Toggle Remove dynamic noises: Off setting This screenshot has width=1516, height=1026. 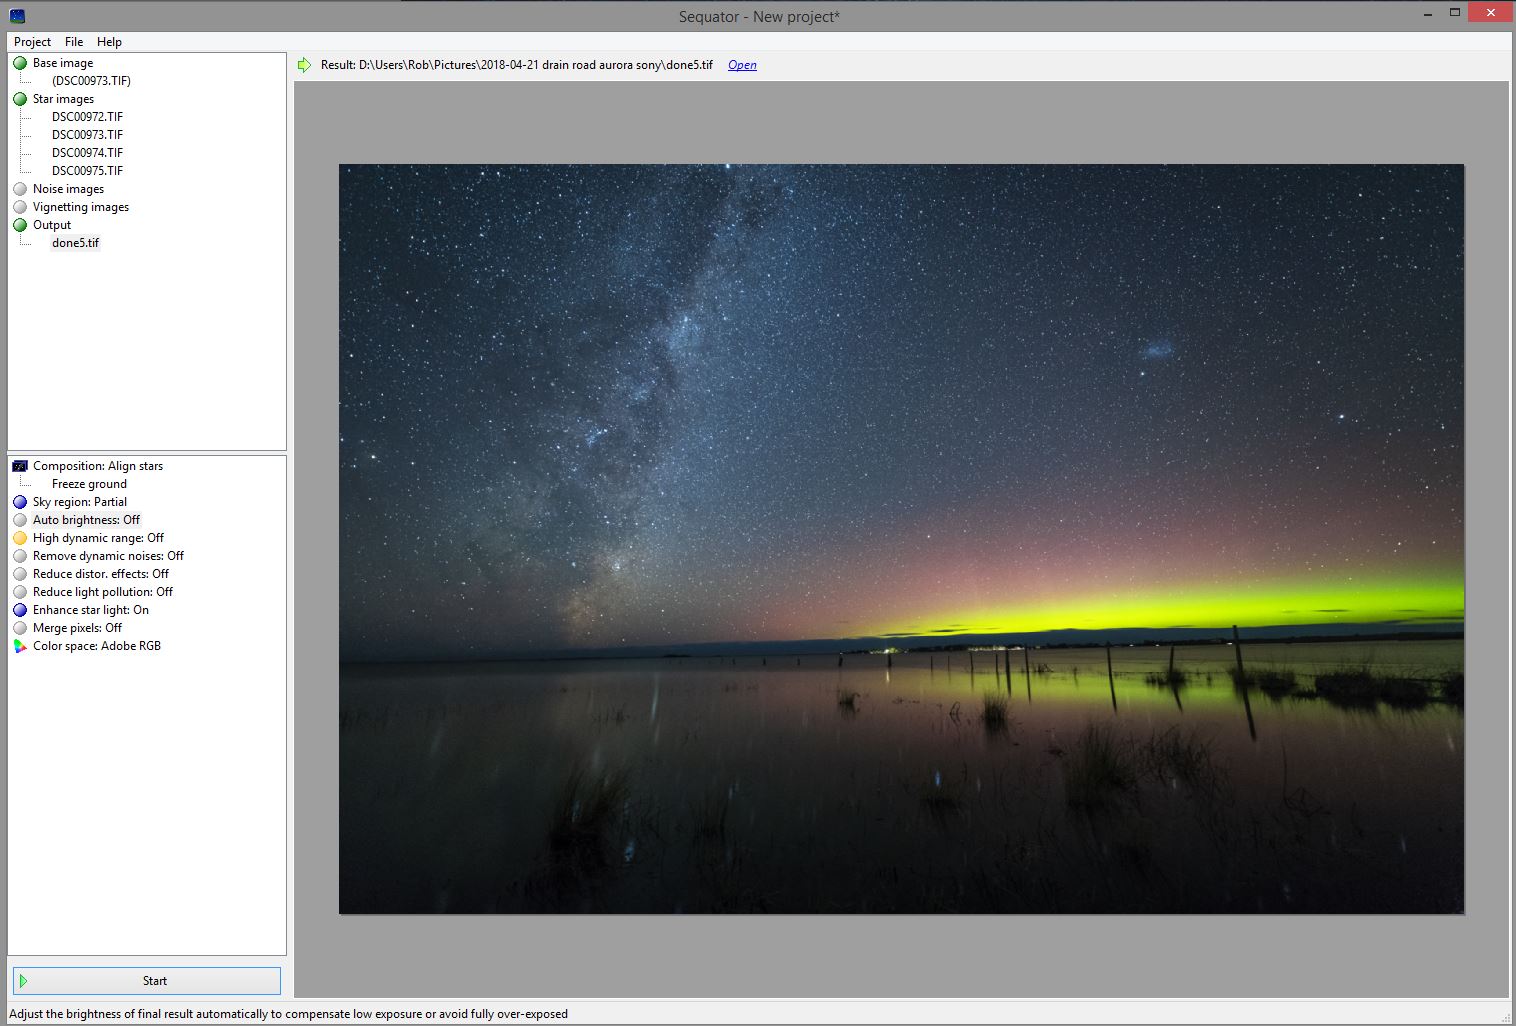coord(108,556)
